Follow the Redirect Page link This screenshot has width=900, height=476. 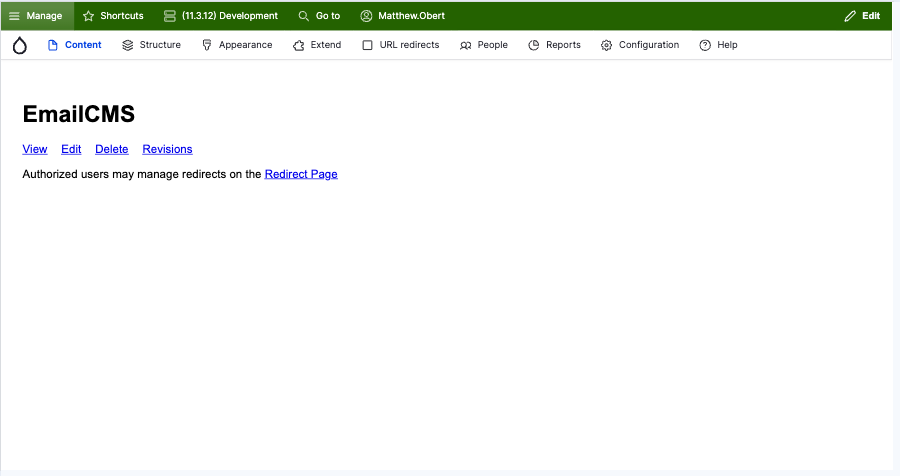[301, 175]
